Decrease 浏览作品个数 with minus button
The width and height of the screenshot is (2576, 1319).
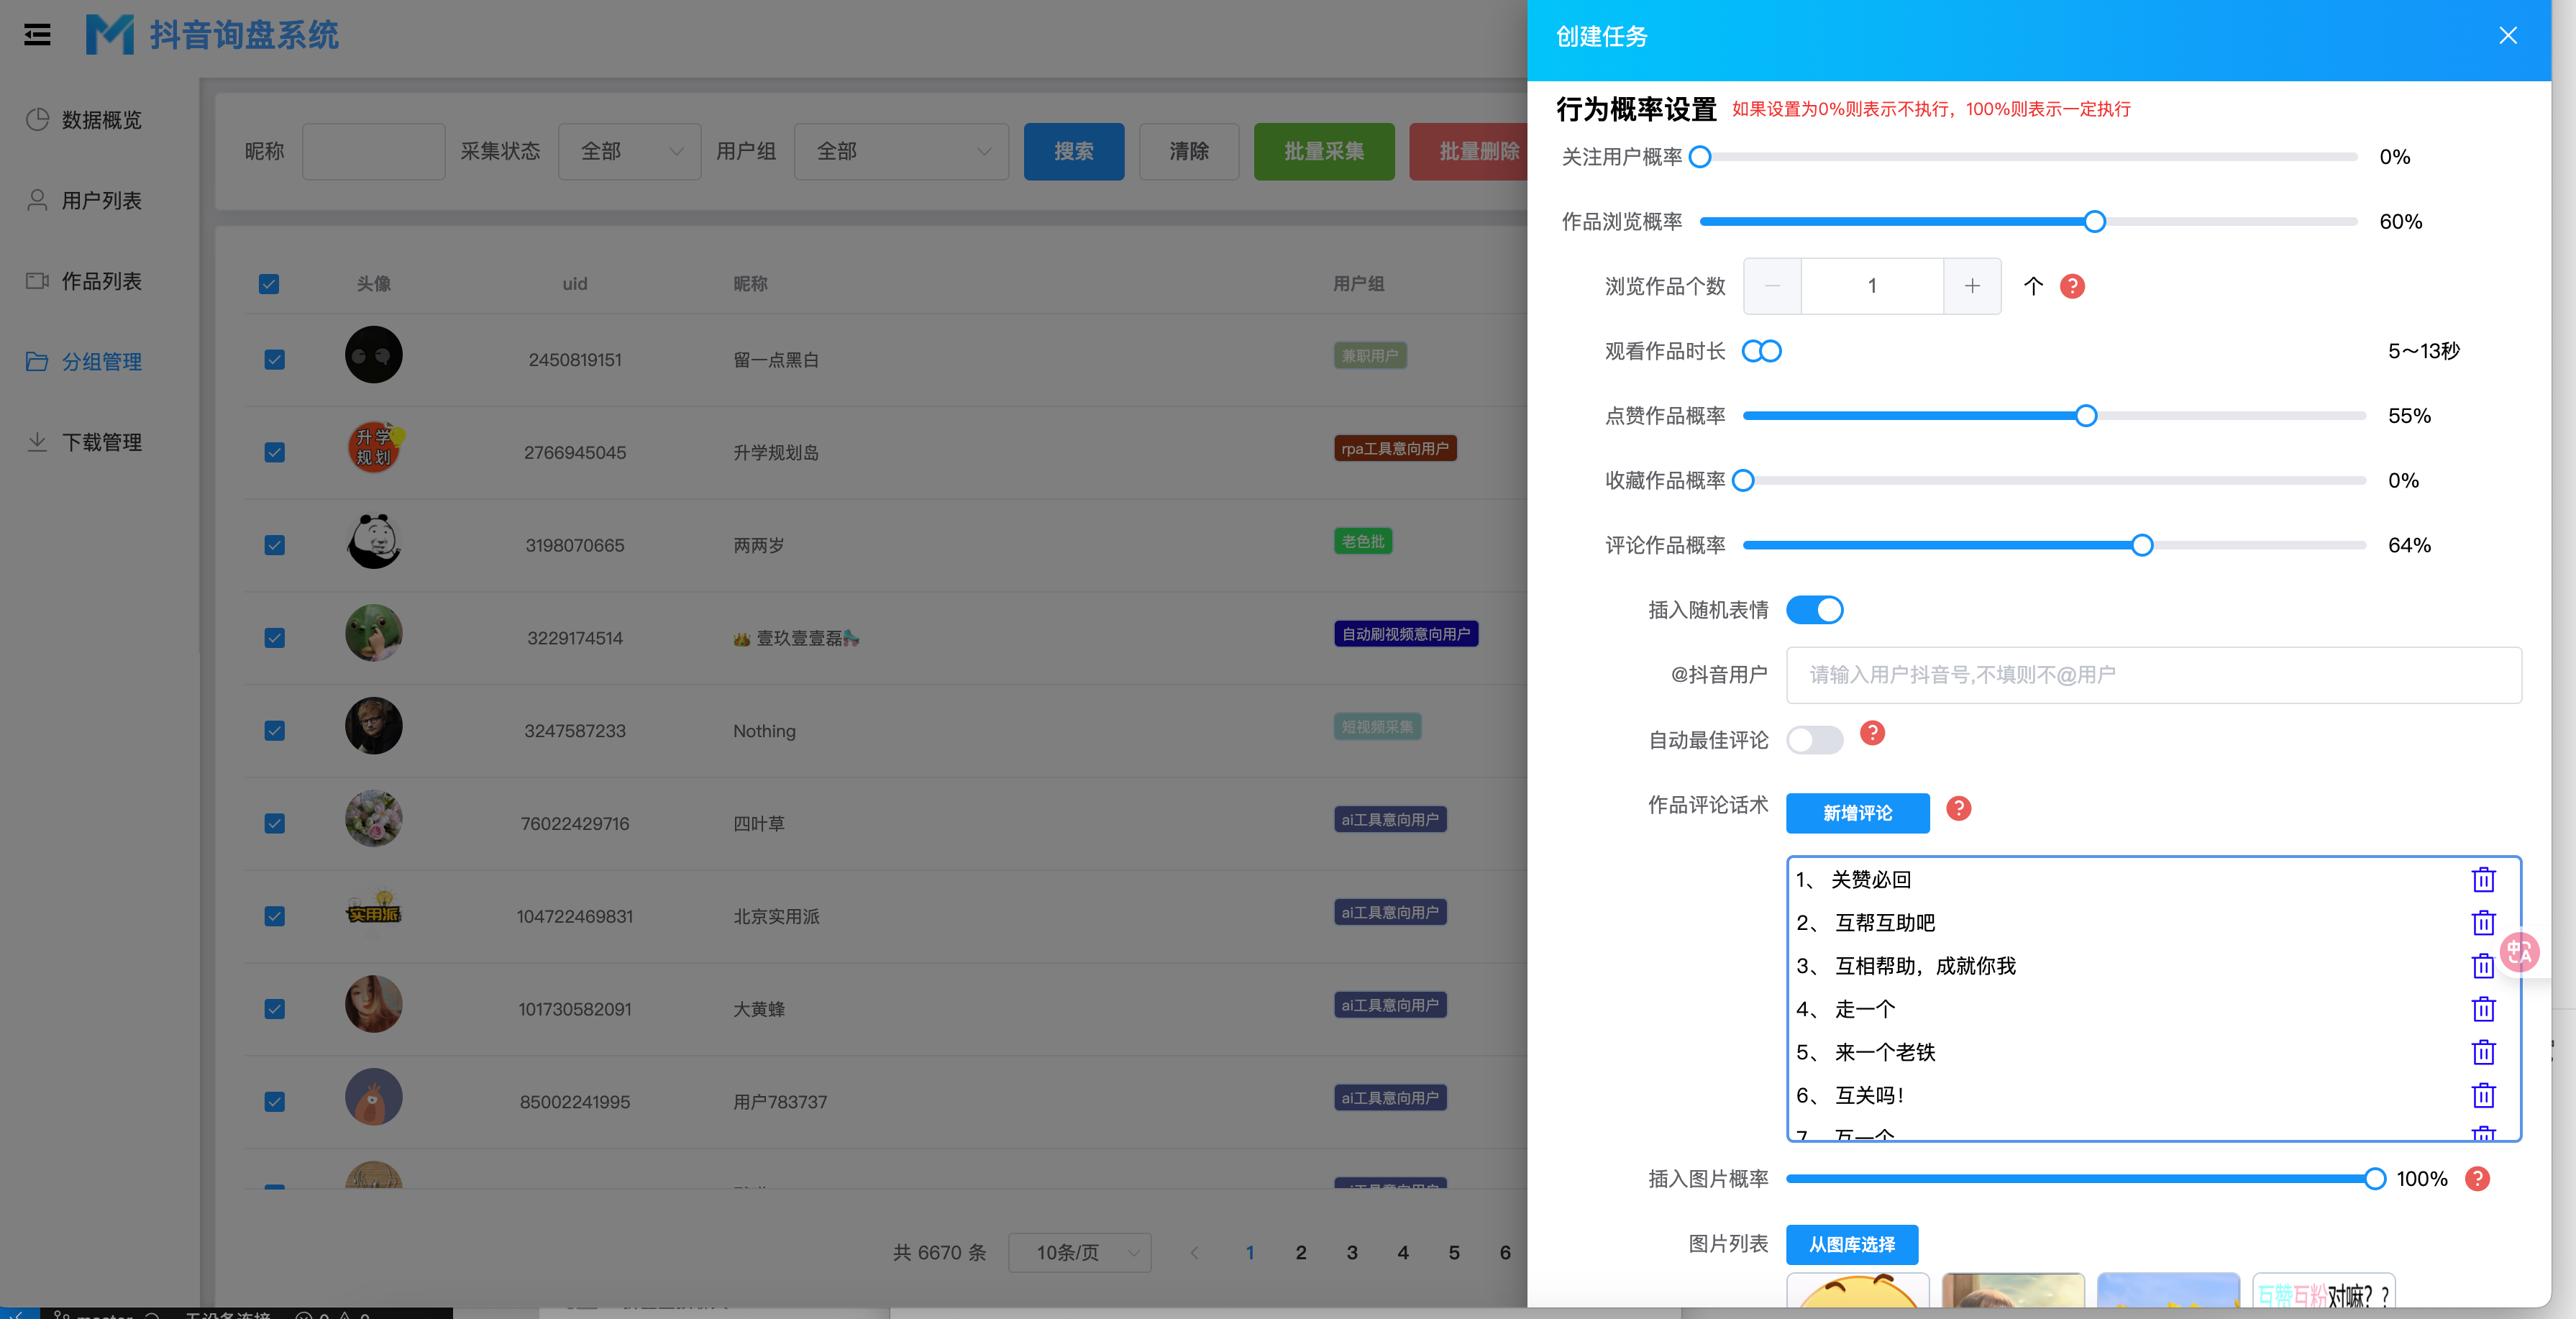tap(1772, 286)
